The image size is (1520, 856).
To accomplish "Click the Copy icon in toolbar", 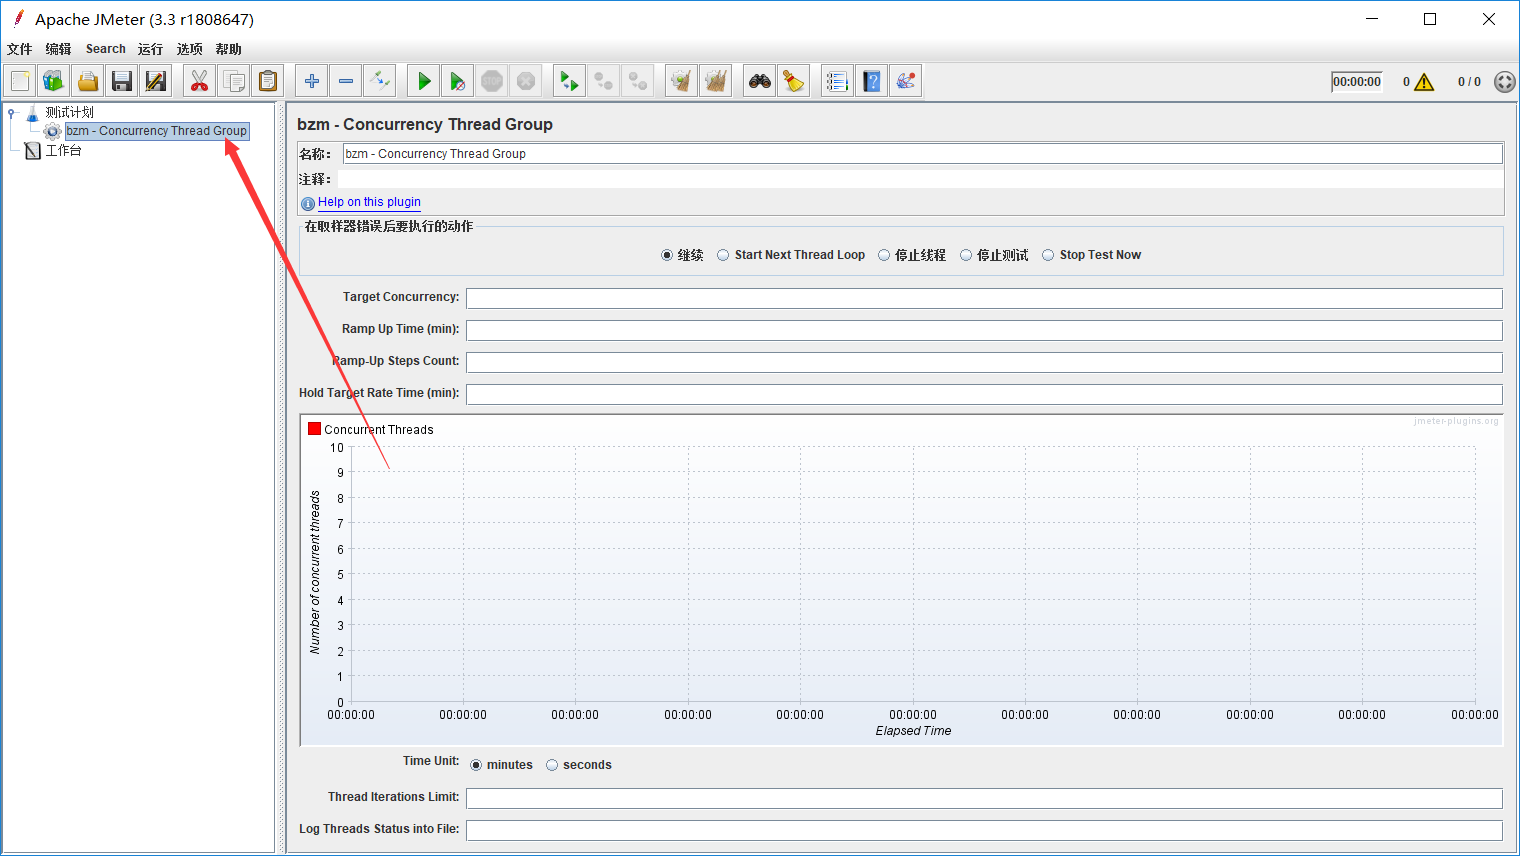I will [x=234, y=81].
